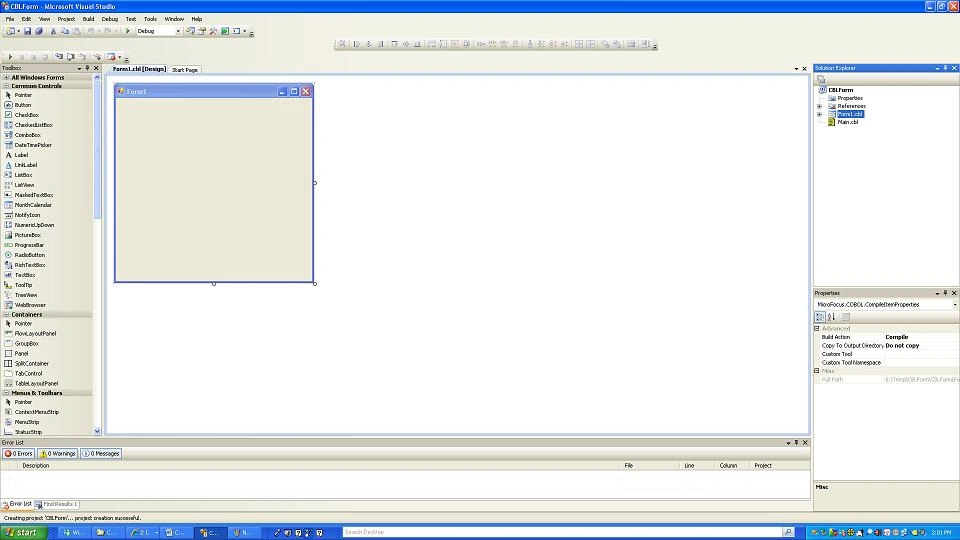960x540 pixels.
Task: Cut selection using the scissors icon
Action: tap(53, 31)
